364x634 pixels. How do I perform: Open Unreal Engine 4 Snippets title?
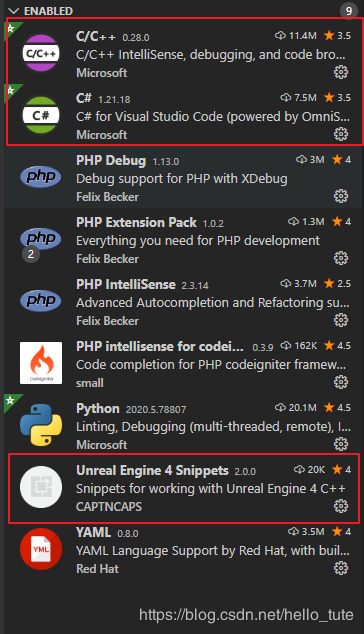(152, 470)
